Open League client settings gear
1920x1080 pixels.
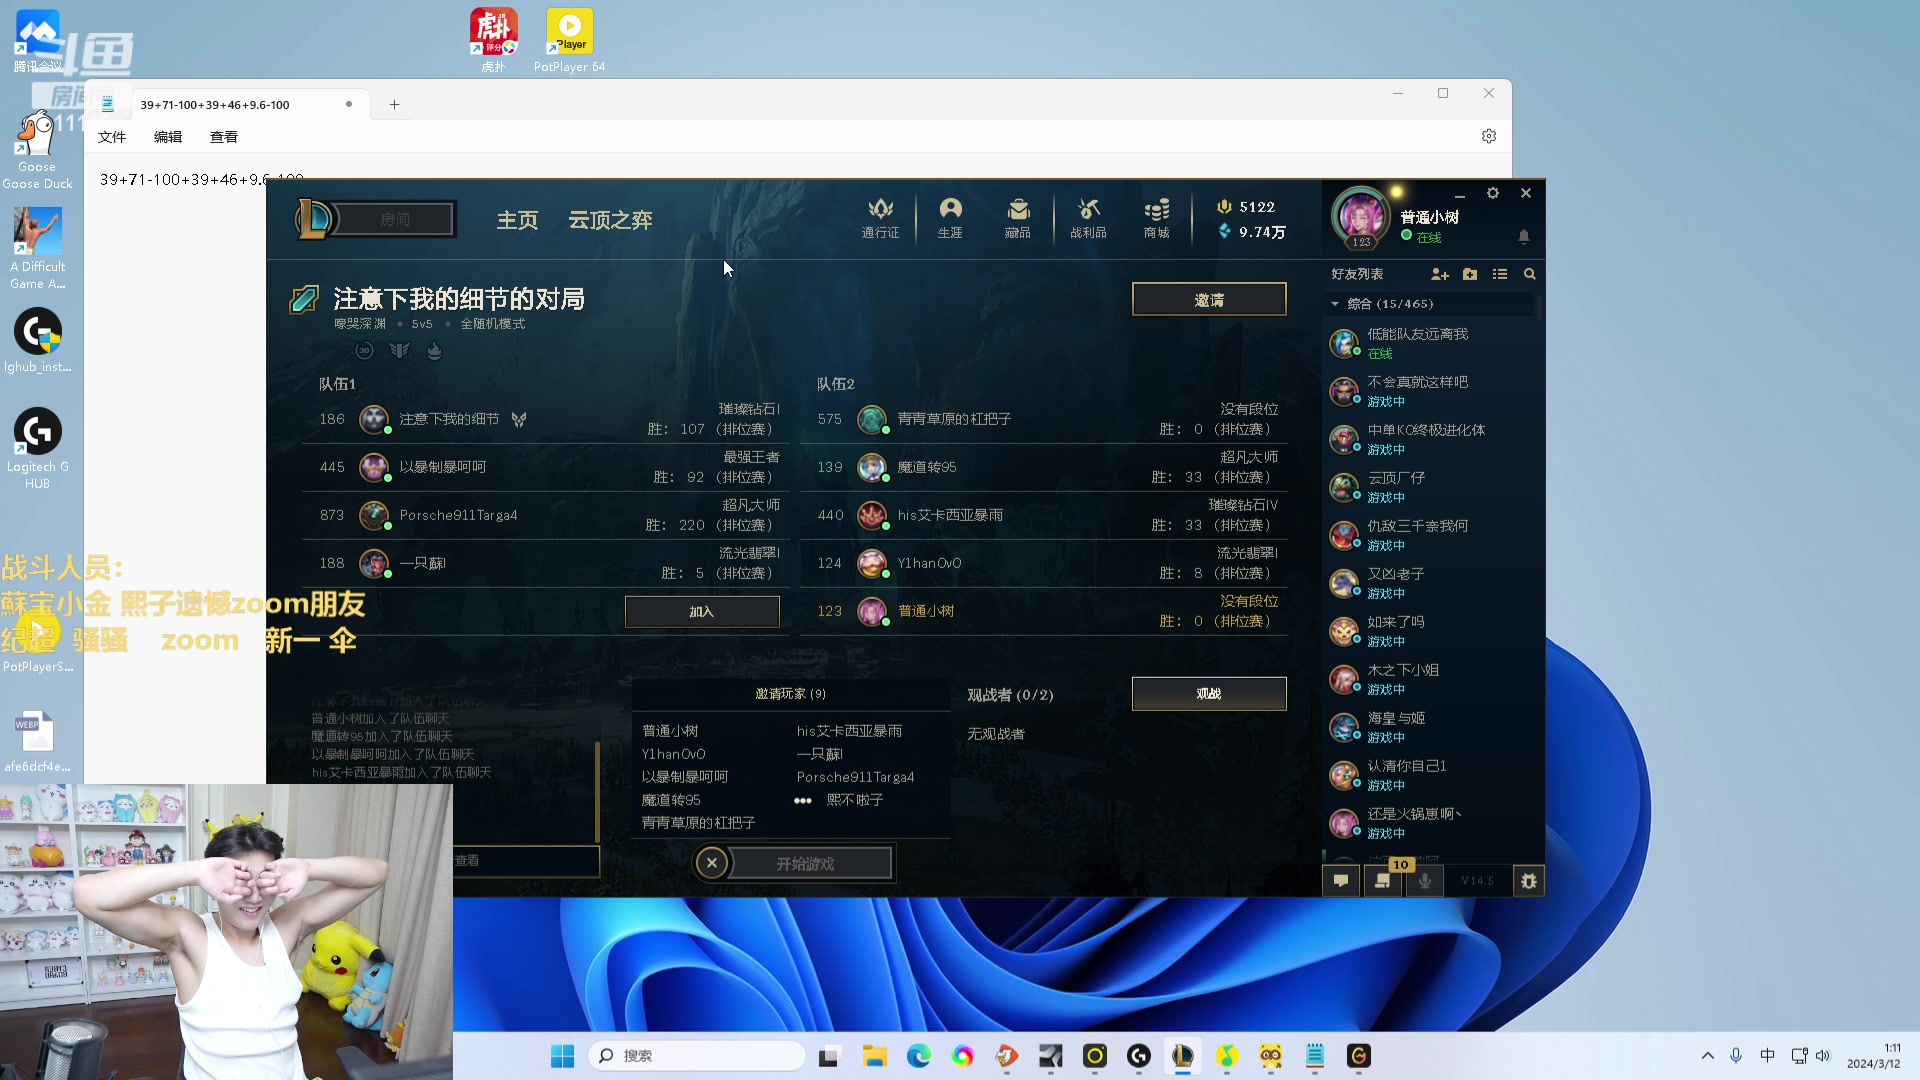pos(1493,193)
